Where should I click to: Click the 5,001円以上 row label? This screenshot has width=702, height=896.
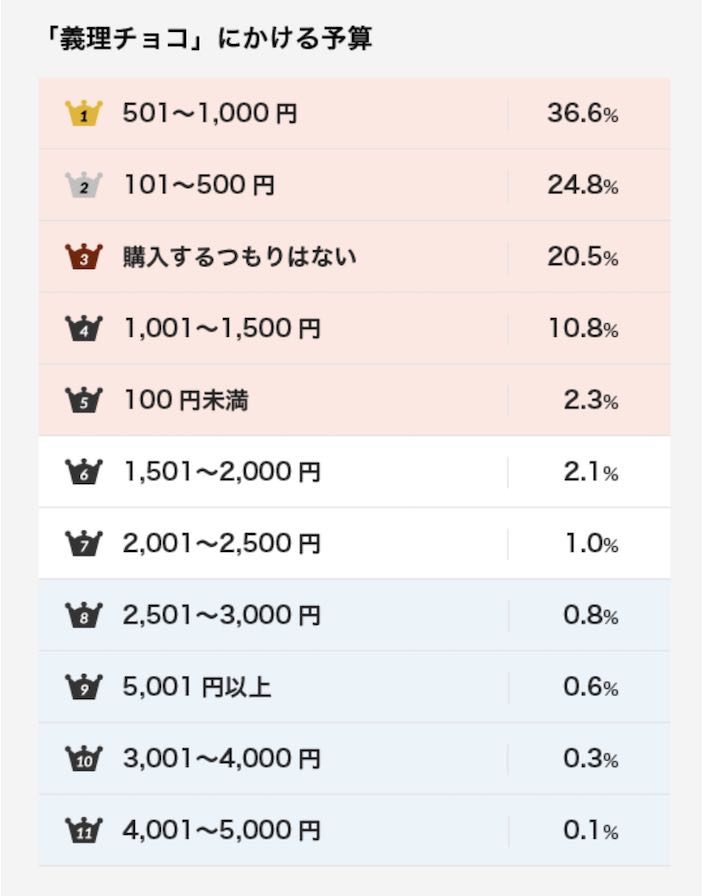tap(197, 687)
